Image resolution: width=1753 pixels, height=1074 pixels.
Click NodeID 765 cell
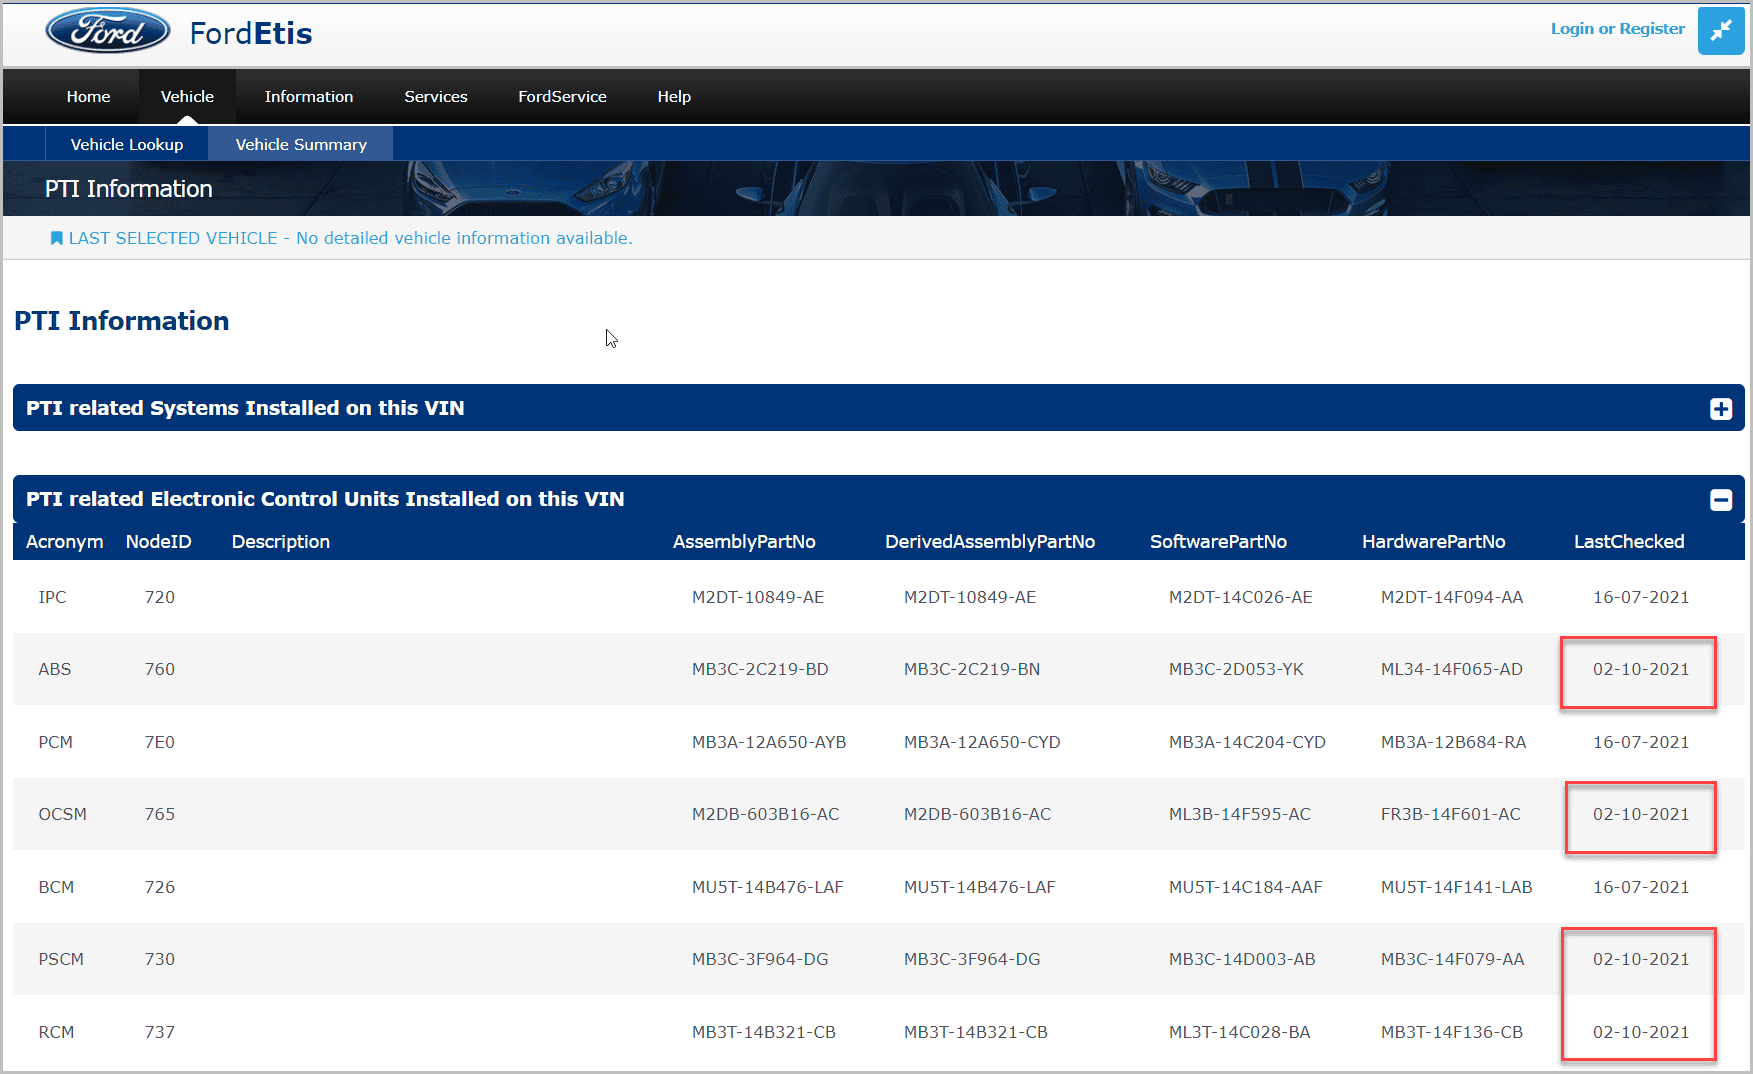point(160,814)
